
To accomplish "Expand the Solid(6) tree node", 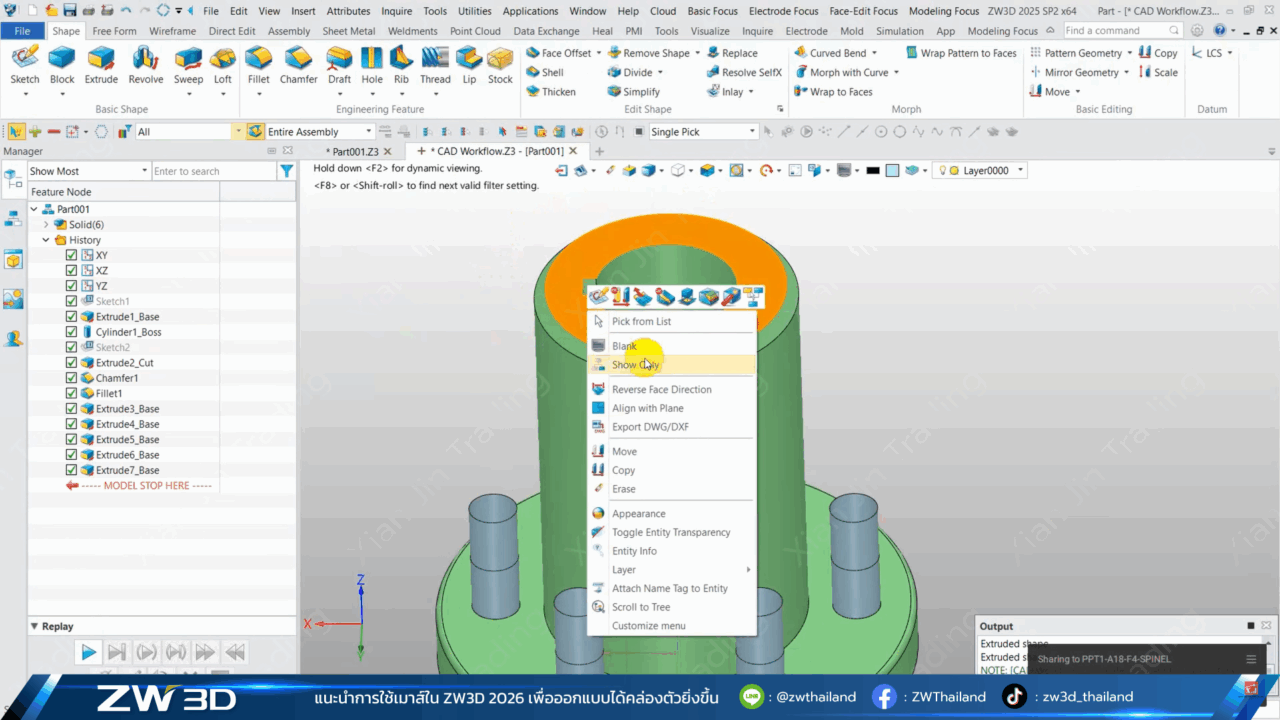I will point(46,225).
